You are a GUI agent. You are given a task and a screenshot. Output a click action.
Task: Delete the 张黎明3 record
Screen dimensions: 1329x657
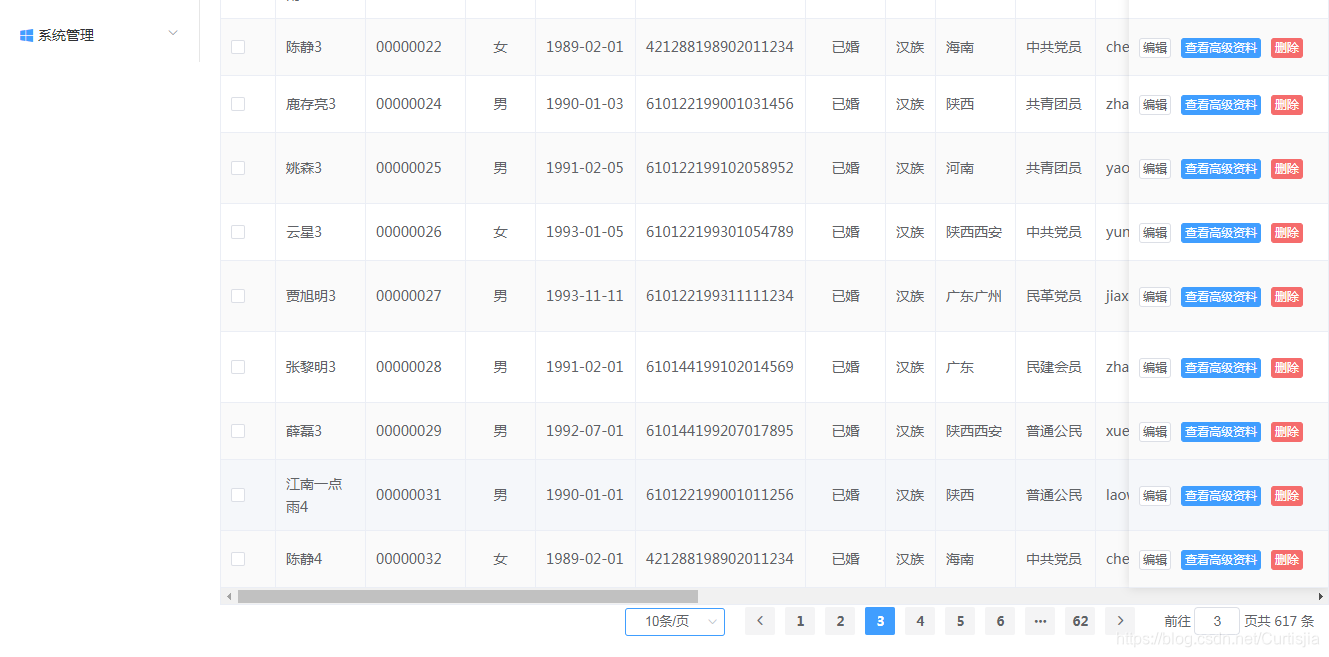pyautogui.click(x=1287, y=367)
